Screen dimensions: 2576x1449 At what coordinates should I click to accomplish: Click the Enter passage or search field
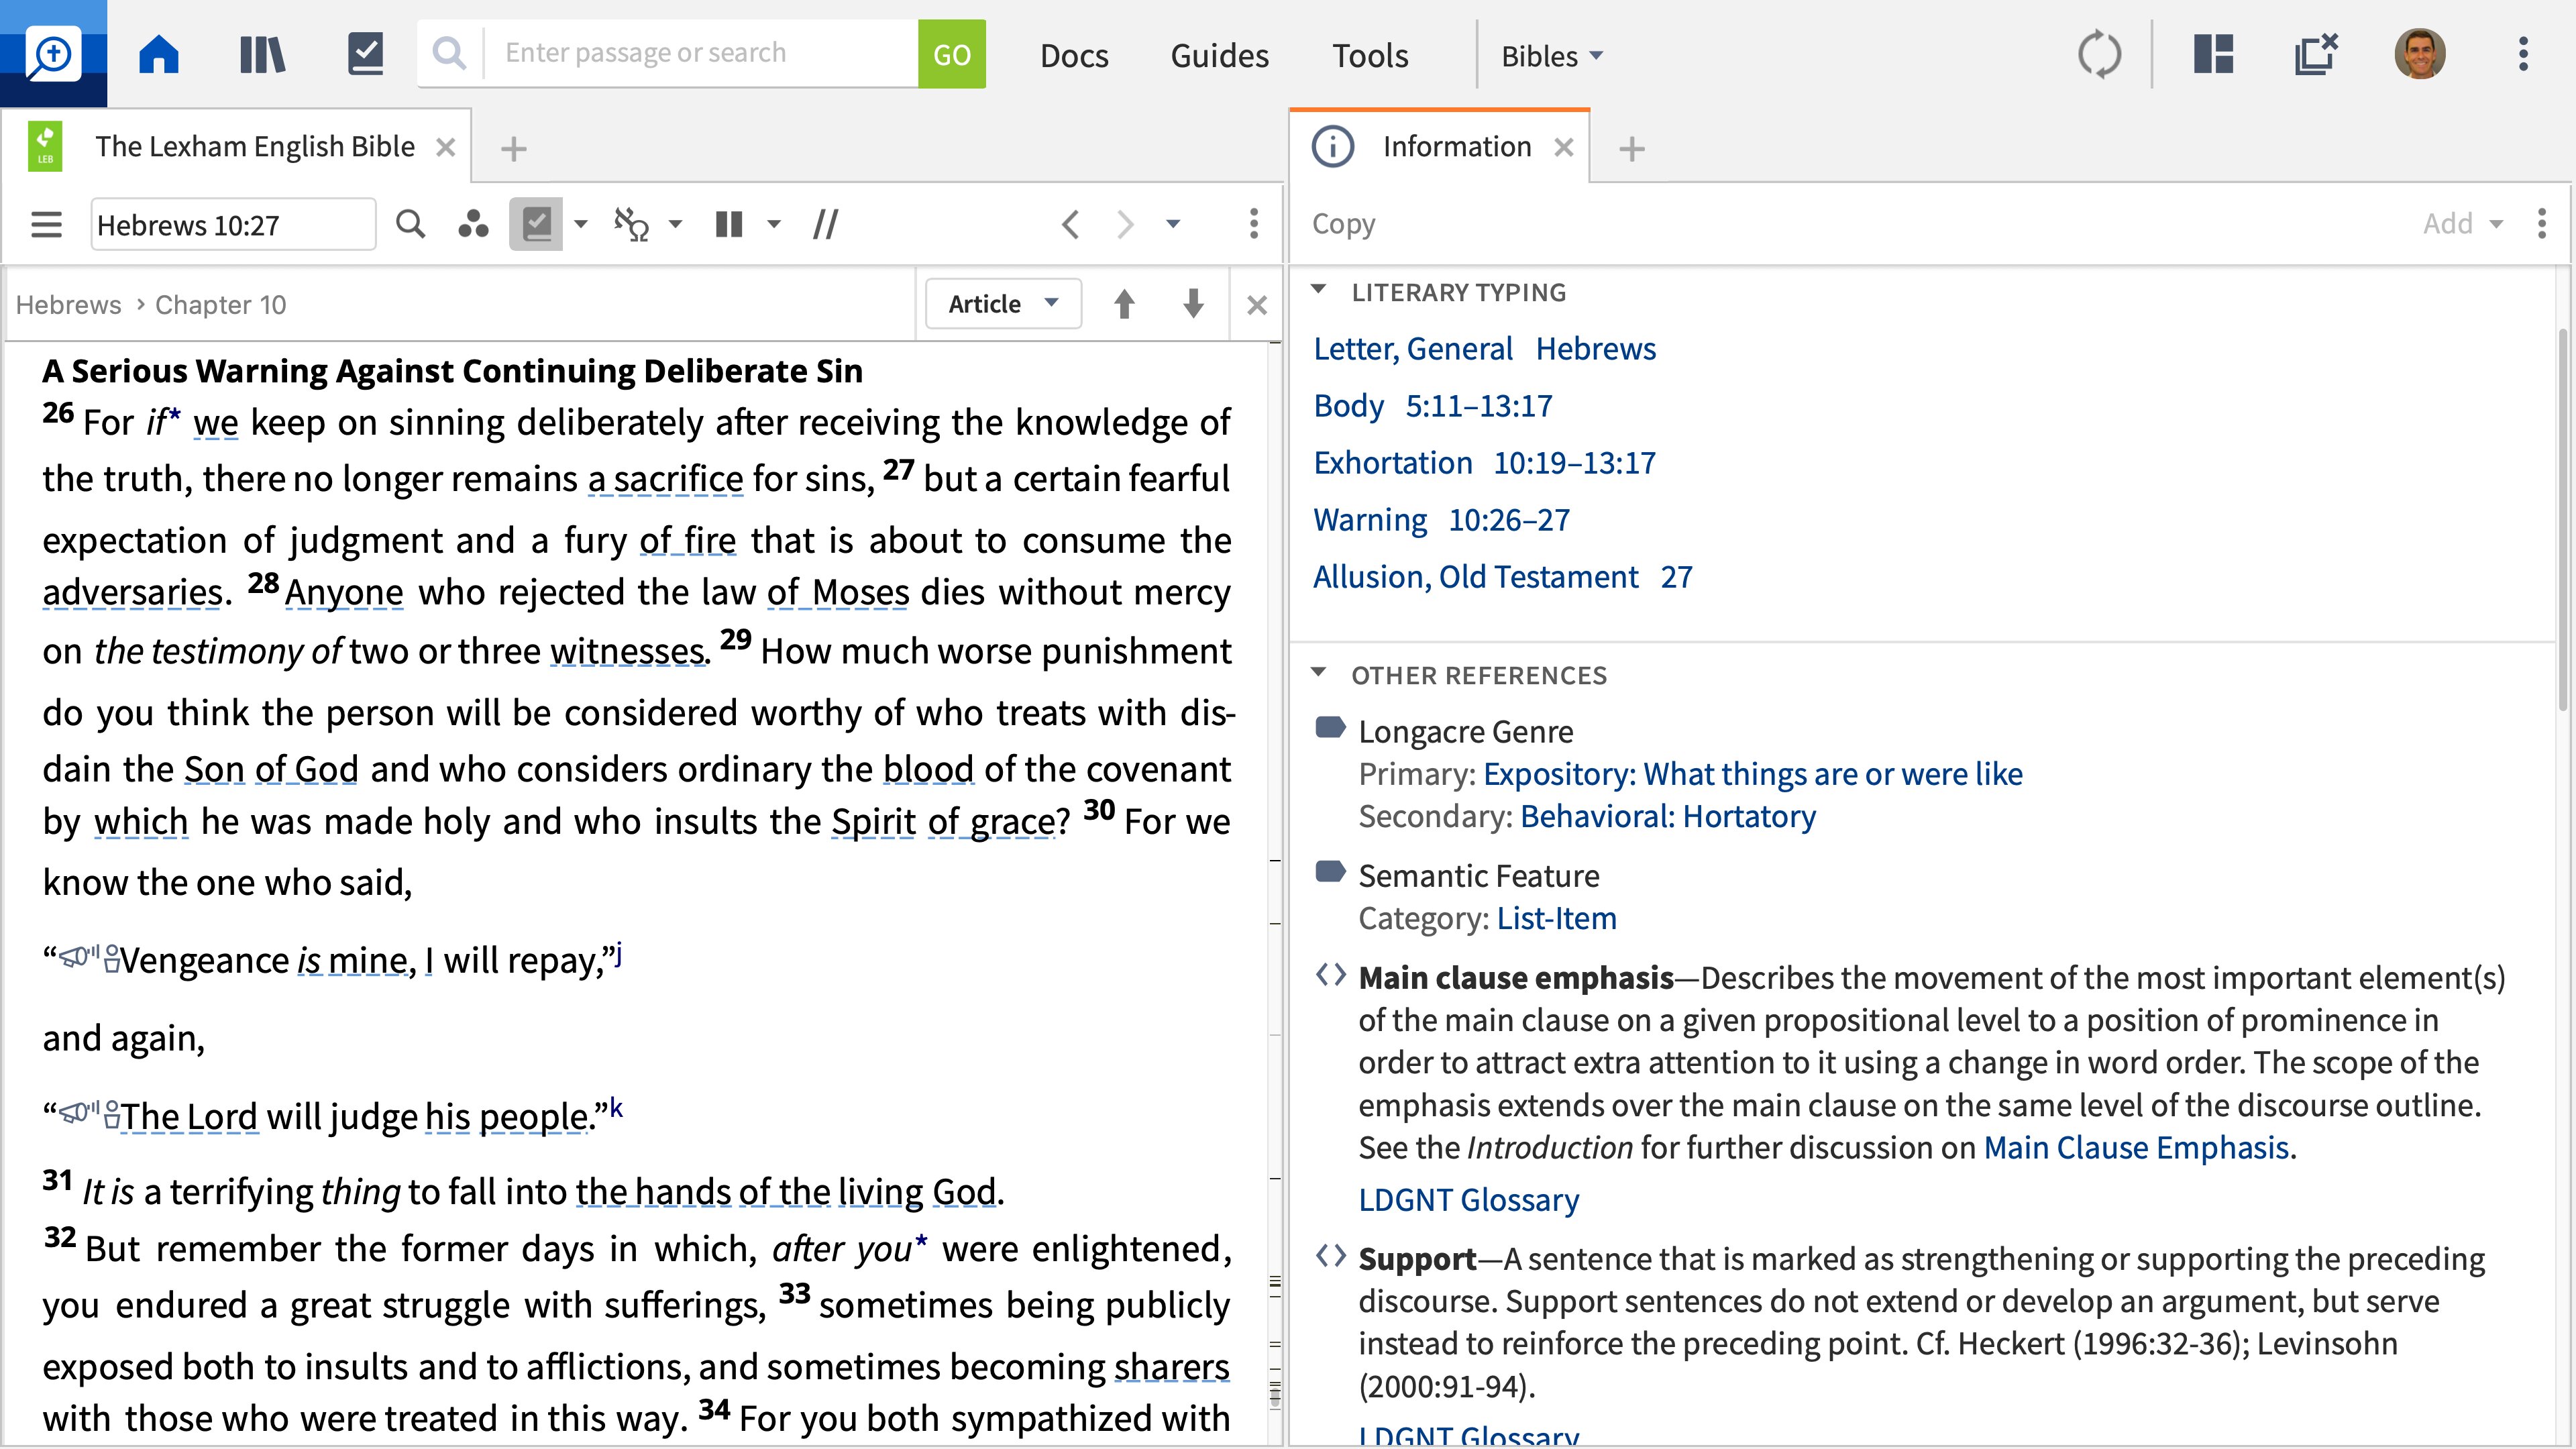700,53
